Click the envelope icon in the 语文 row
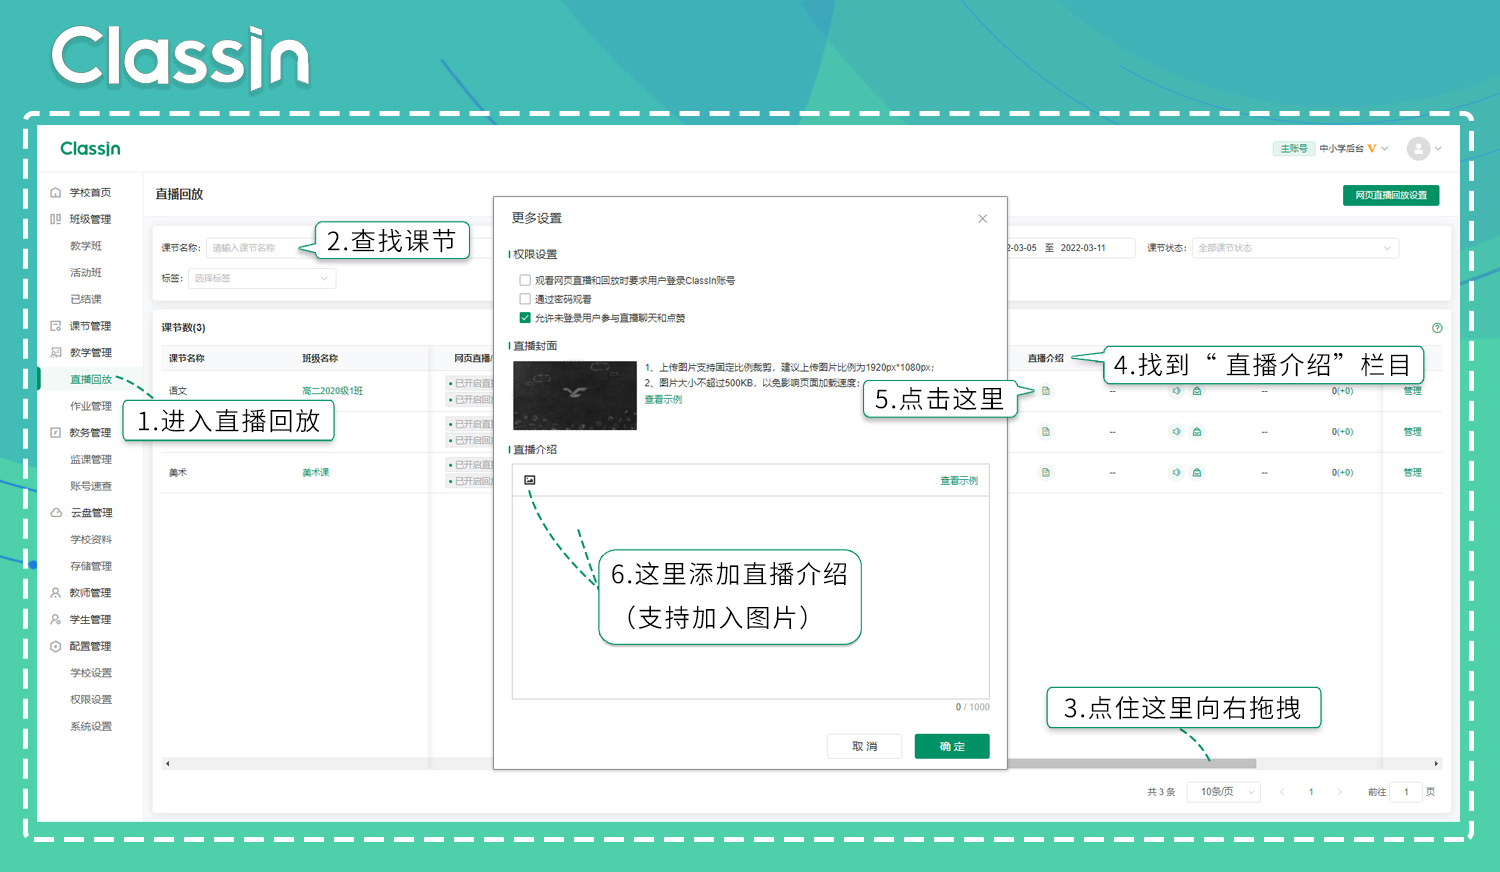Screen dimensions: 1500x872 [1197, 391]
